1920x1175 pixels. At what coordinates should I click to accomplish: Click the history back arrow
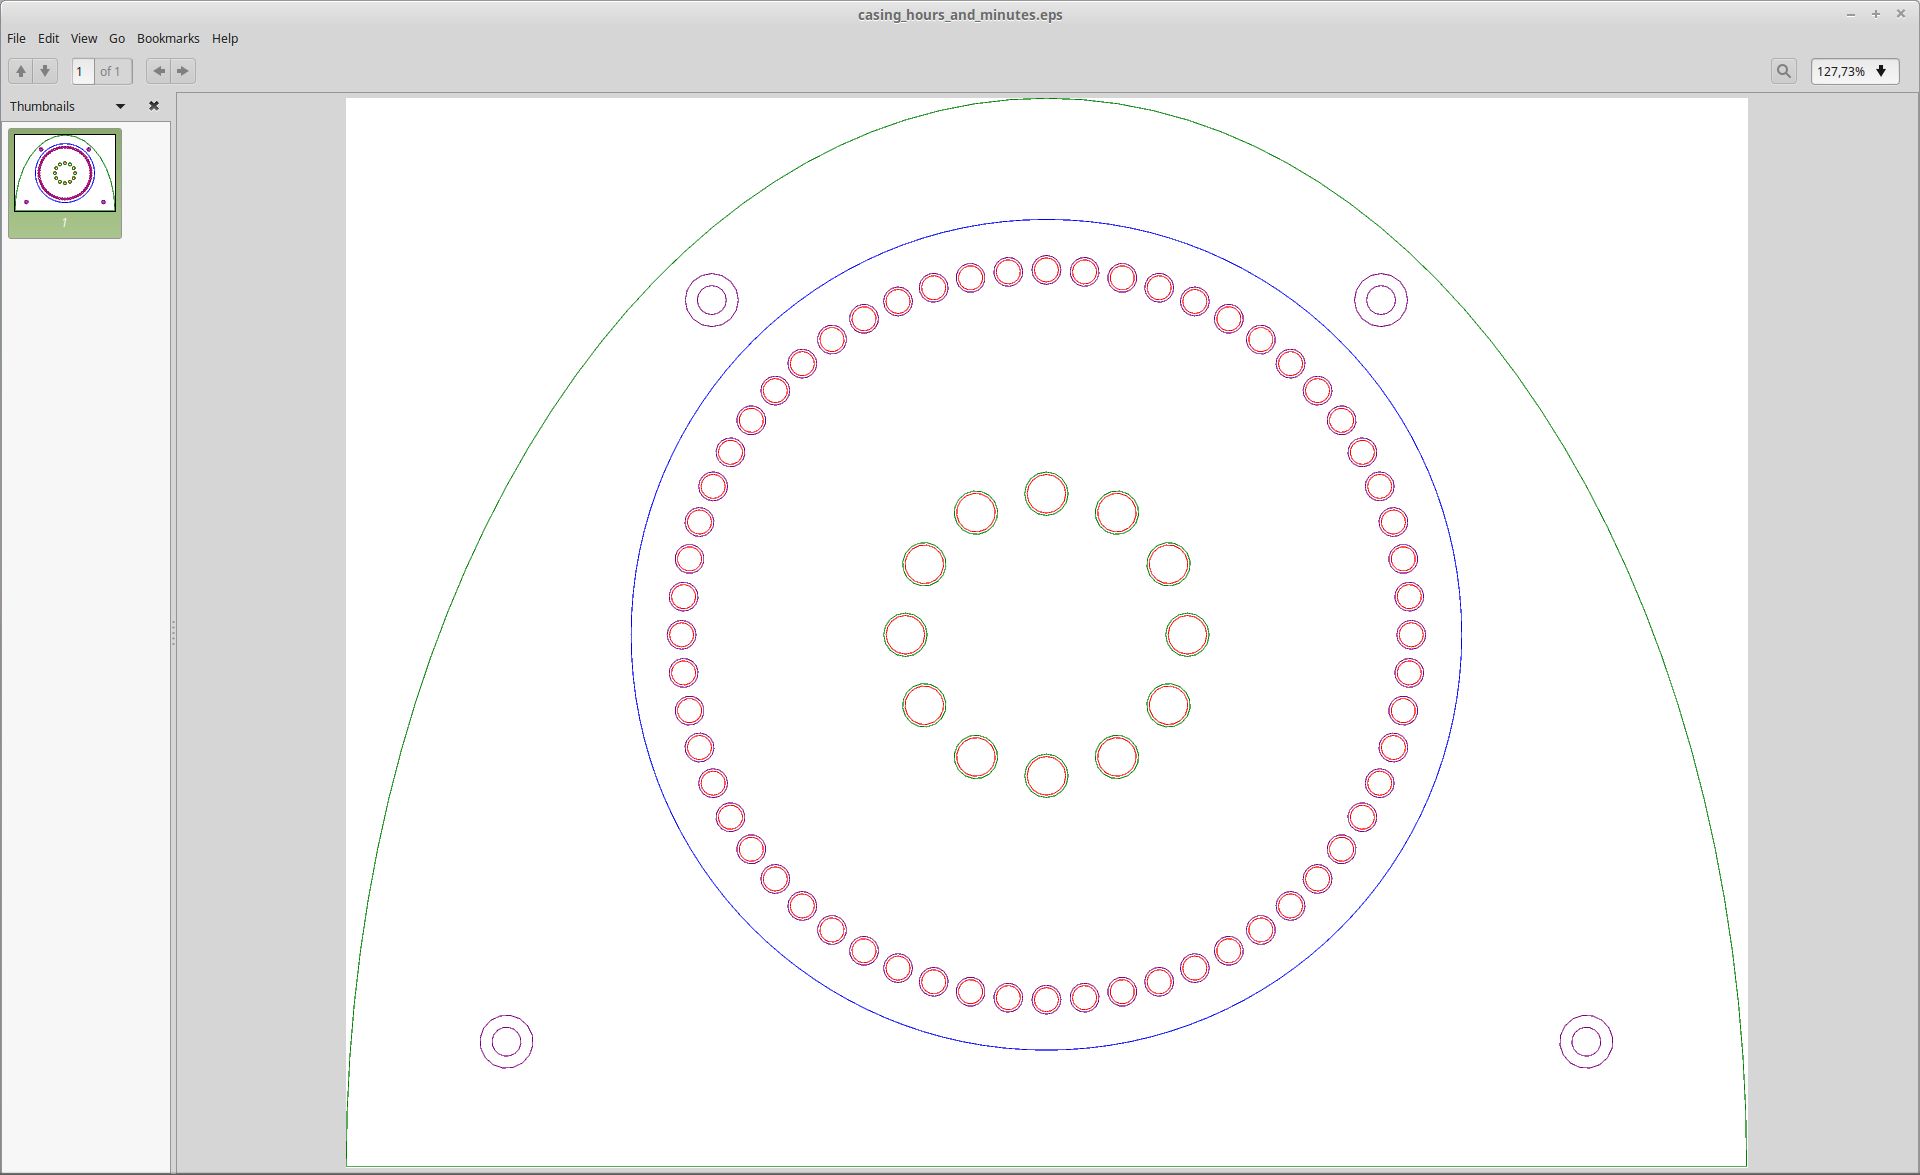tap(159, 71)
